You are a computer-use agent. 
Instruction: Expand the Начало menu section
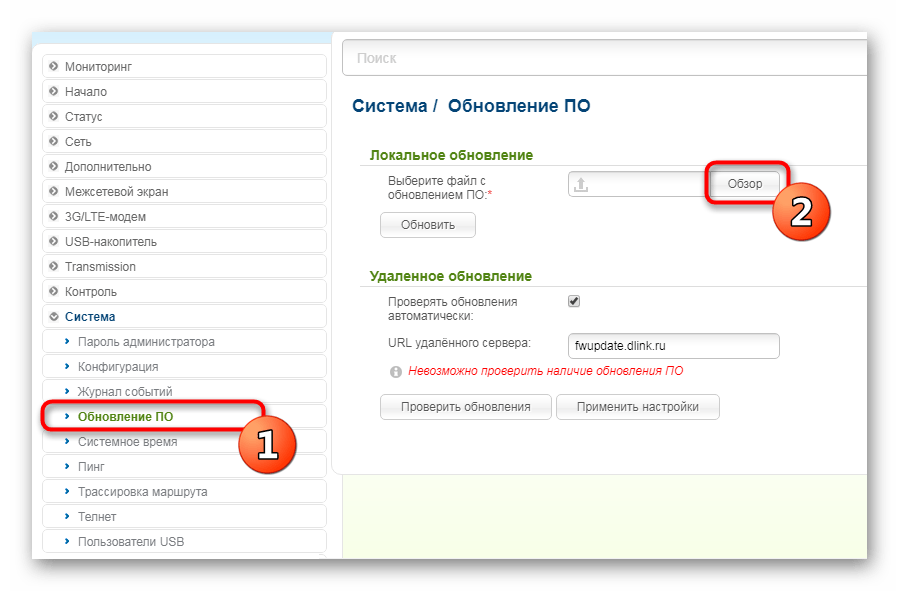(x=85, y=92)
